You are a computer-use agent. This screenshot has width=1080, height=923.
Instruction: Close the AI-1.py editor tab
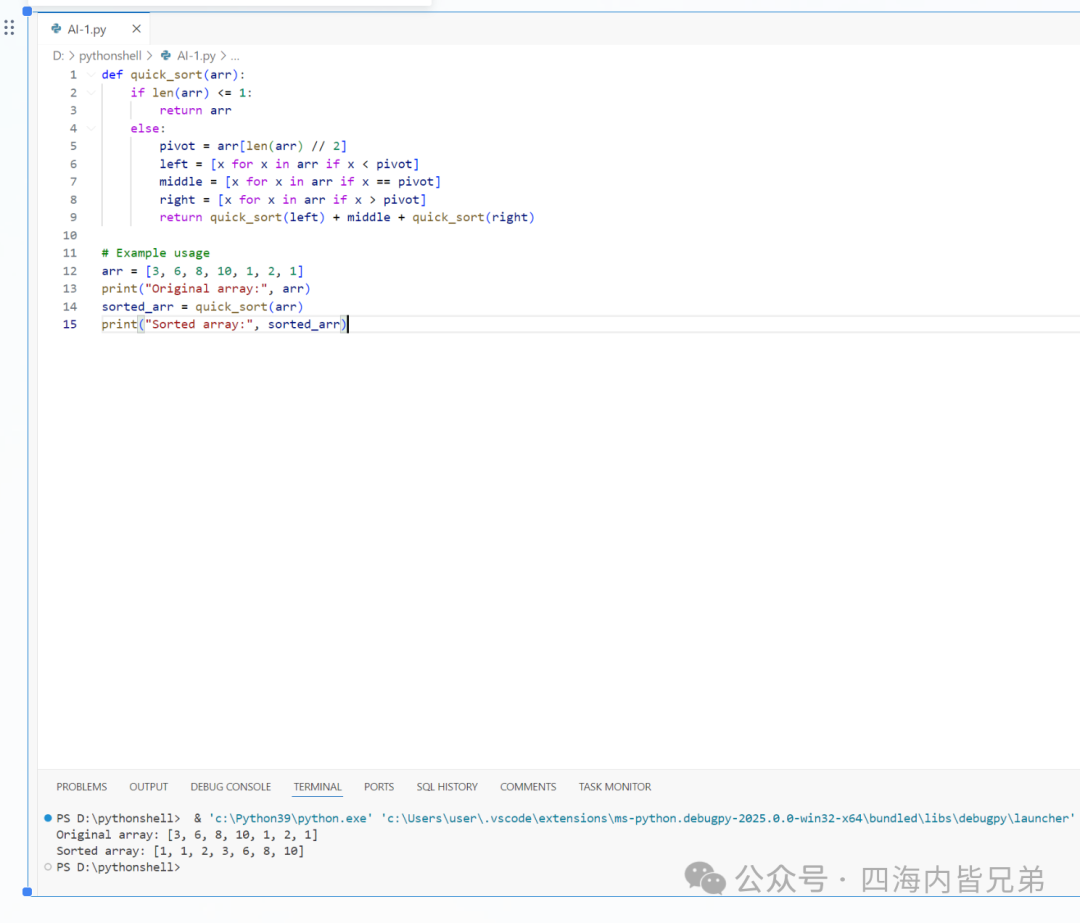(x=136, y=29)
